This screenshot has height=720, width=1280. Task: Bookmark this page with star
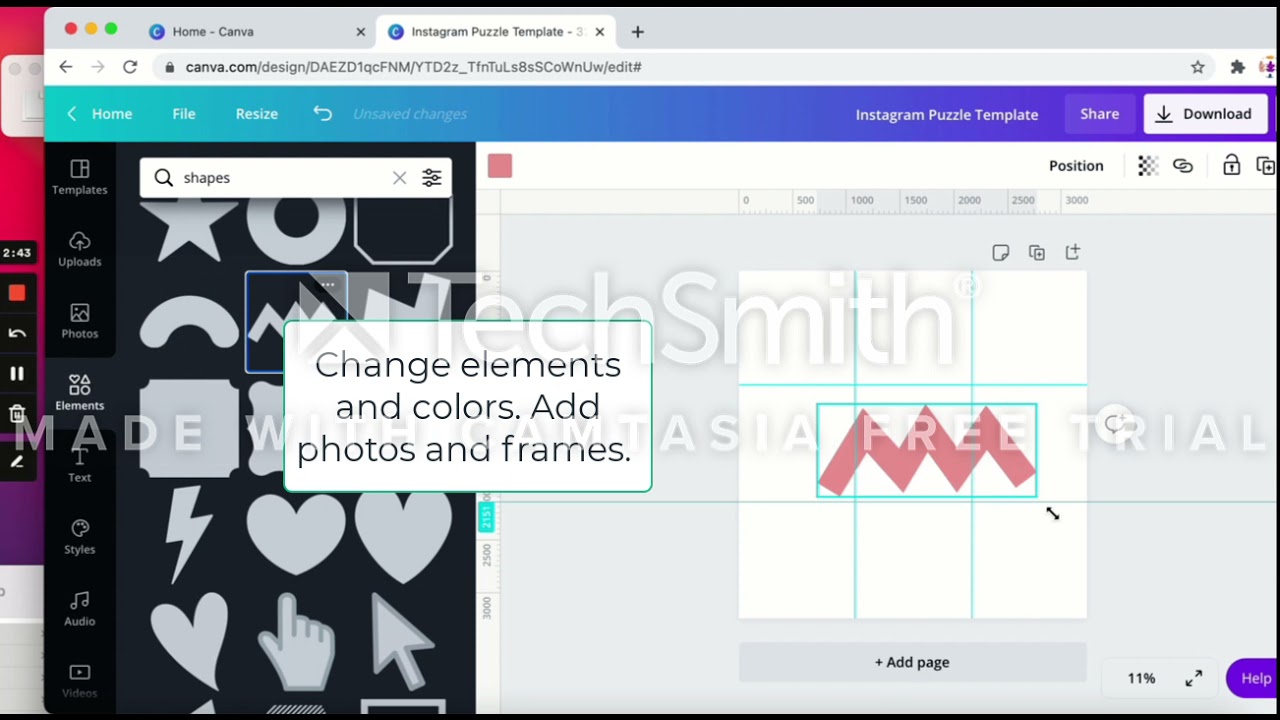pos(1197,67)
